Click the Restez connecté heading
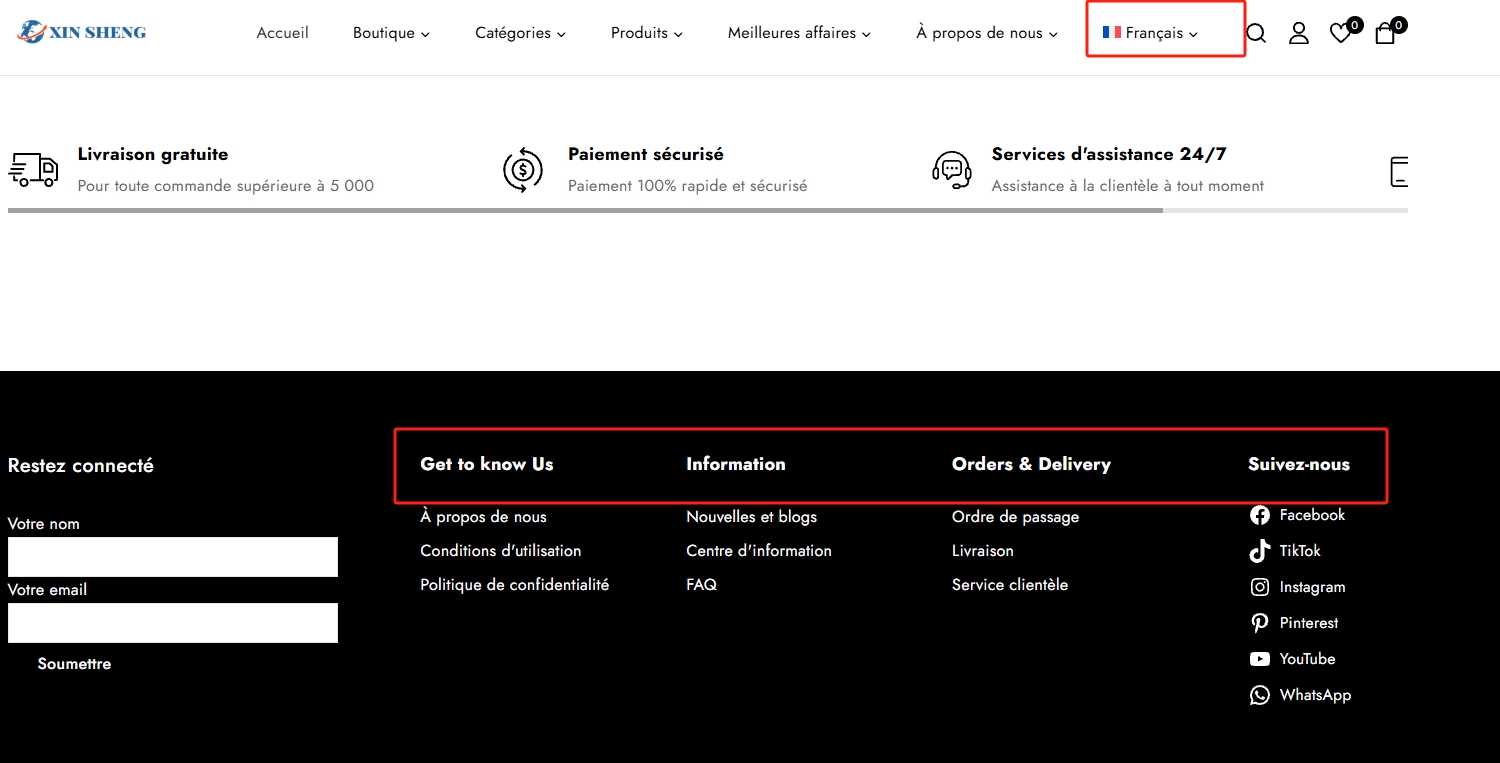This screenshot has height=763, width=1500. 80,465
